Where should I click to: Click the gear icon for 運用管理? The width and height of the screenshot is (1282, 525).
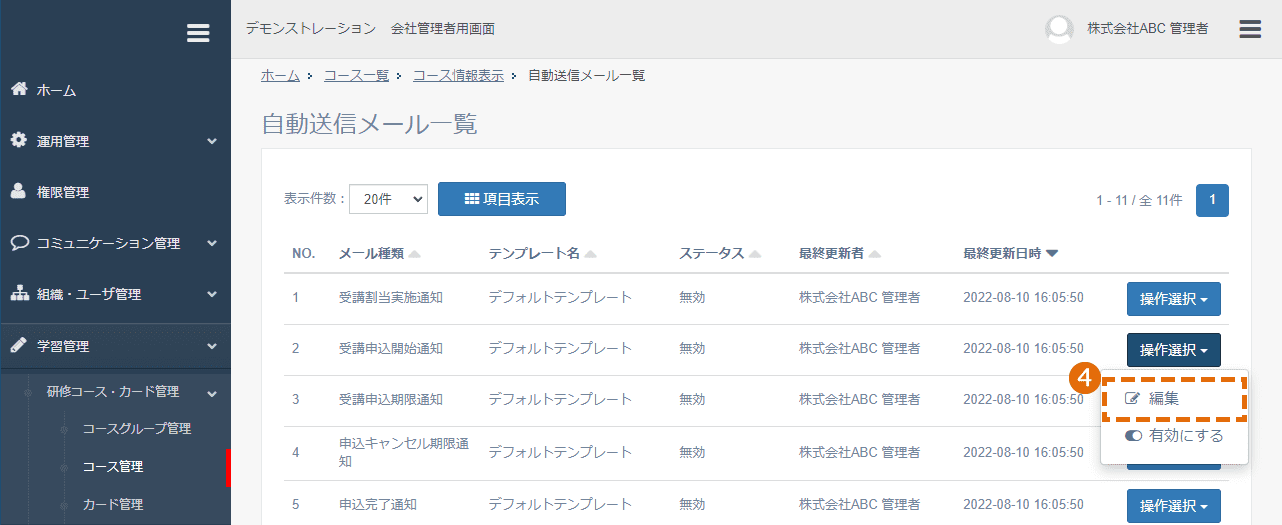[x=19, y=141]
